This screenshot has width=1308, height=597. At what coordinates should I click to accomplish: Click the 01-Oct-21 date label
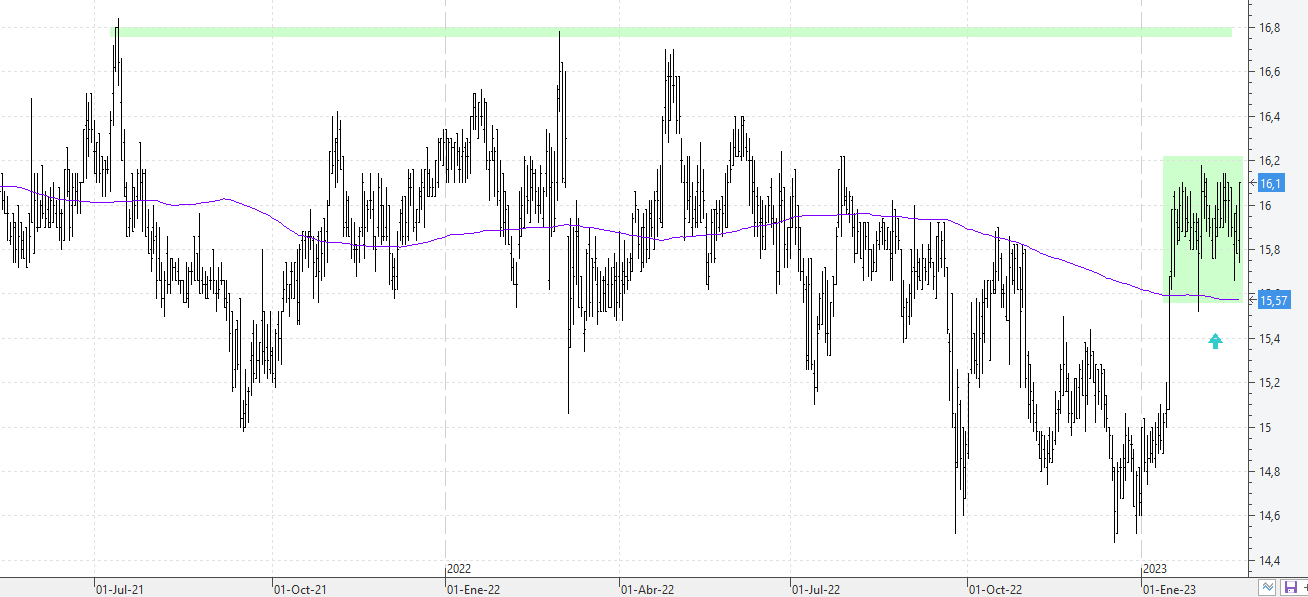tap(301, 590)
